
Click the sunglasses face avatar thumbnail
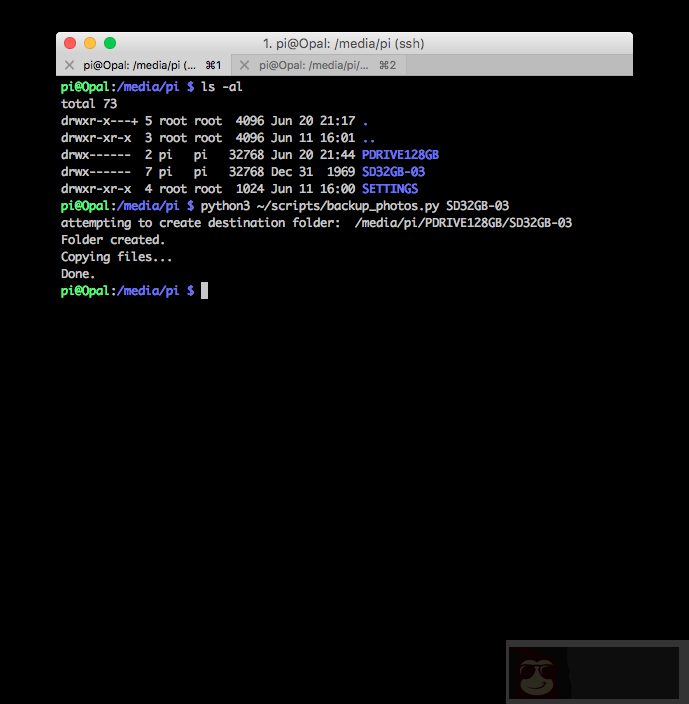[538, 674]
